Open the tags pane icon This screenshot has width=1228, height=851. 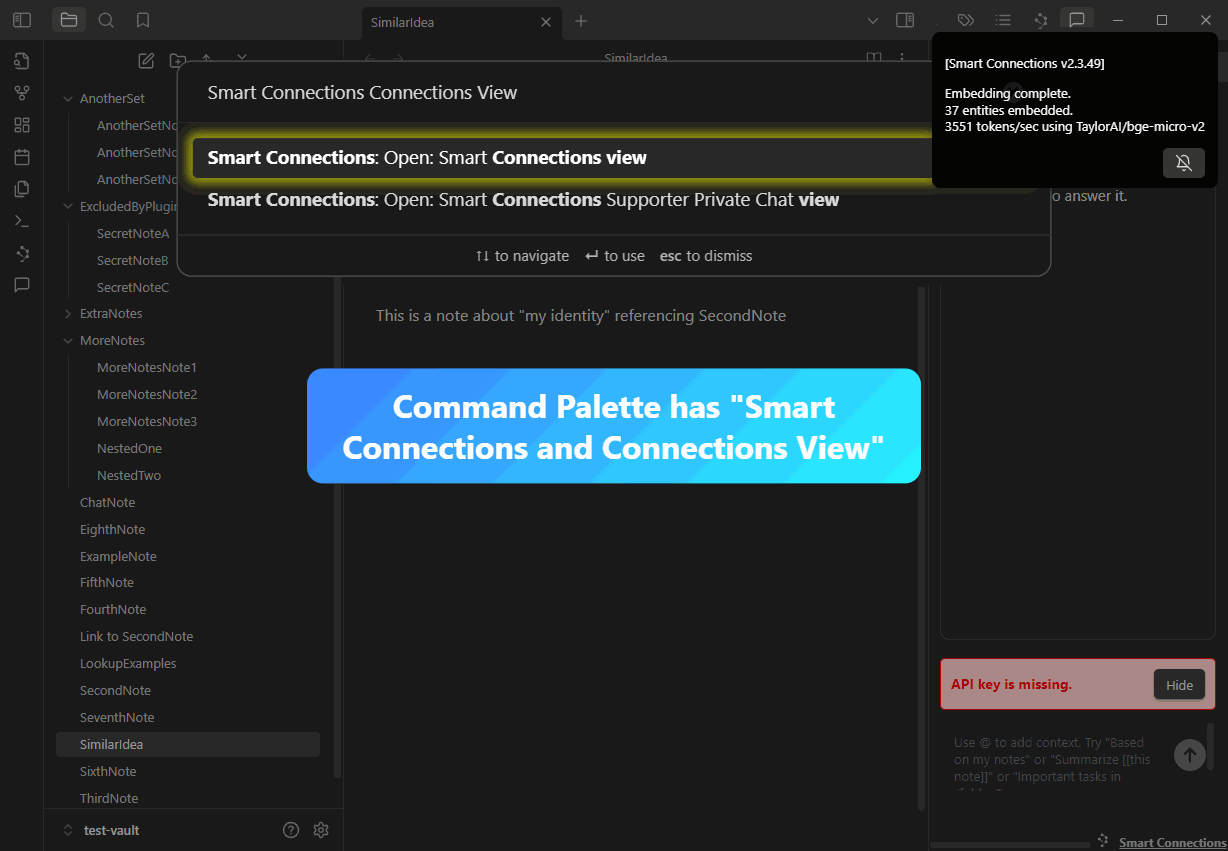point(965,20)
